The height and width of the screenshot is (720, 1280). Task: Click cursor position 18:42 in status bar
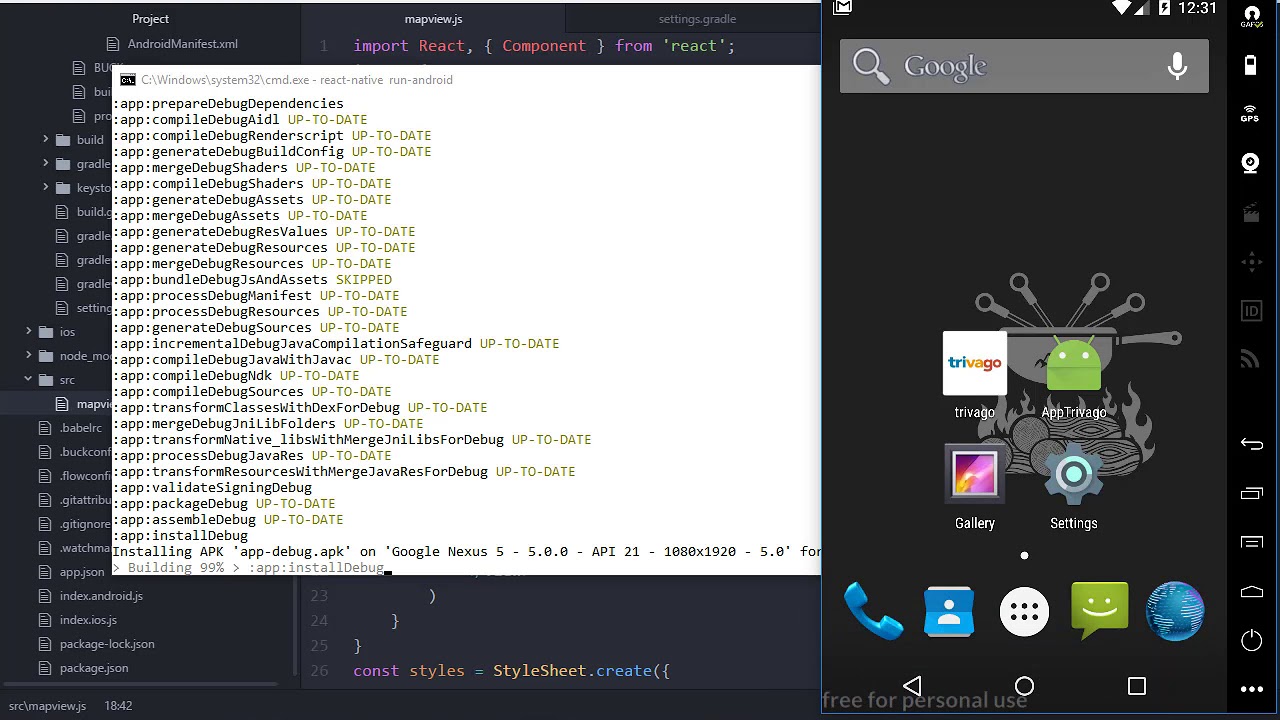[x=118, y=706]
